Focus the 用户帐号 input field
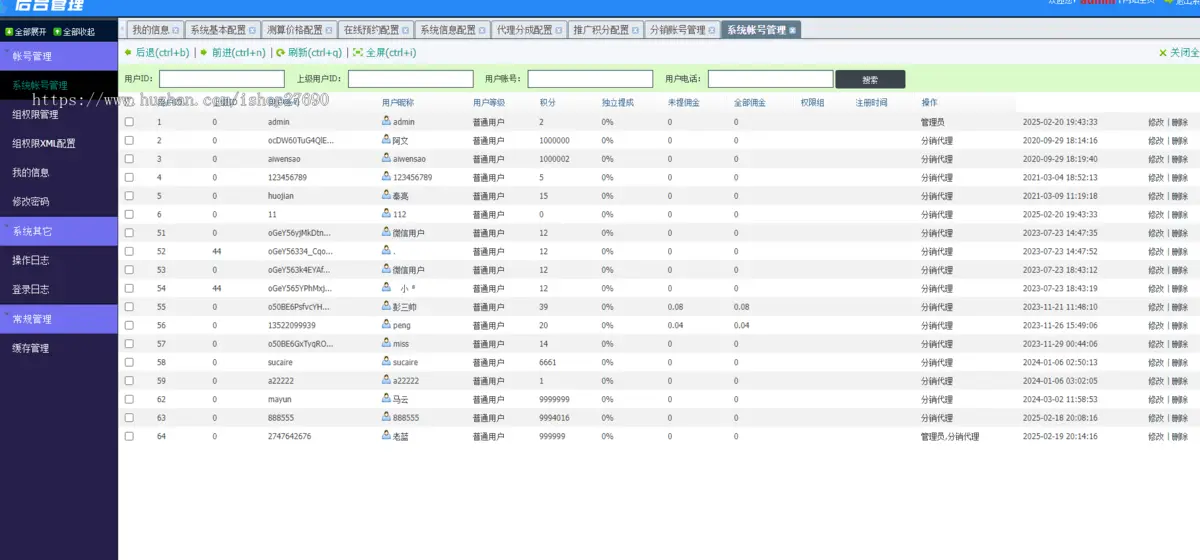This screenshot has height=560, width=1200. click(x=591, y=79)
